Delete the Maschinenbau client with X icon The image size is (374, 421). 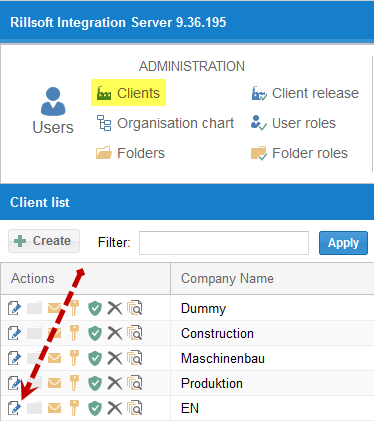[x=115, y=358]
